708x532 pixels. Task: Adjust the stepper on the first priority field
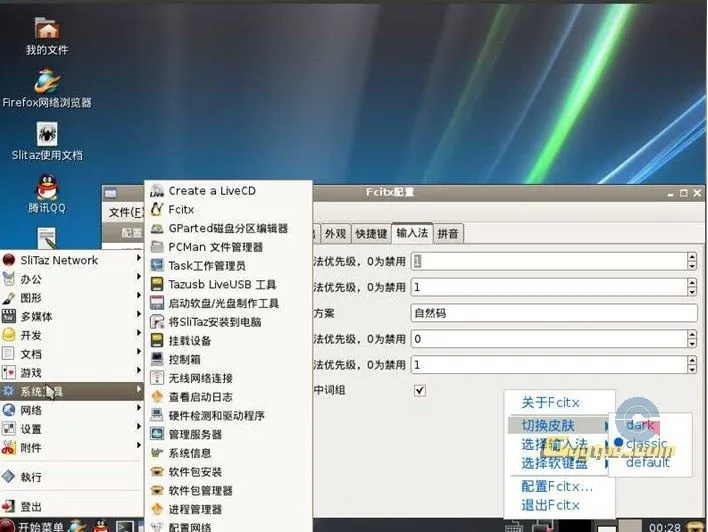click(692, 261)
